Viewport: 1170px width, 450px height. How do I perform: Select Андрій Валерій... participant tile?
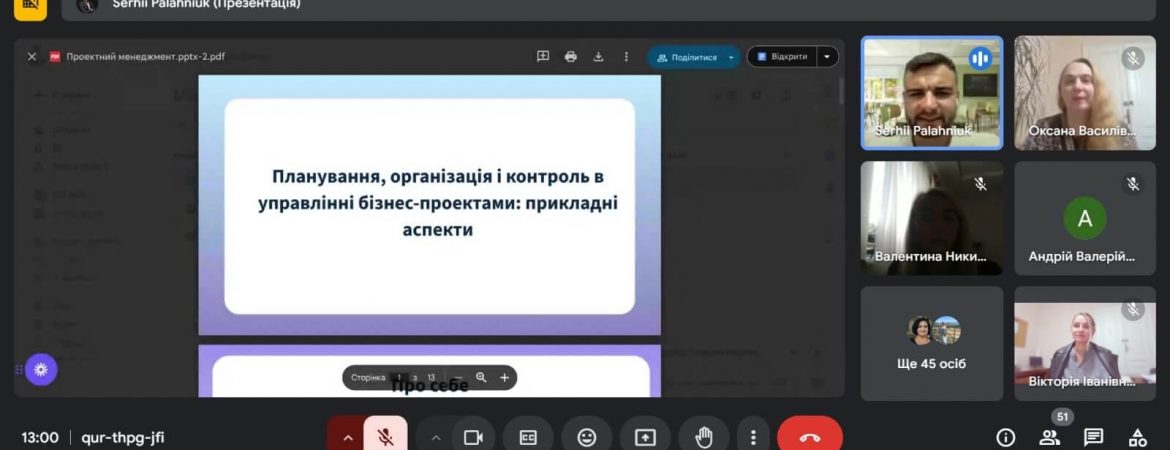(1085, 218)
